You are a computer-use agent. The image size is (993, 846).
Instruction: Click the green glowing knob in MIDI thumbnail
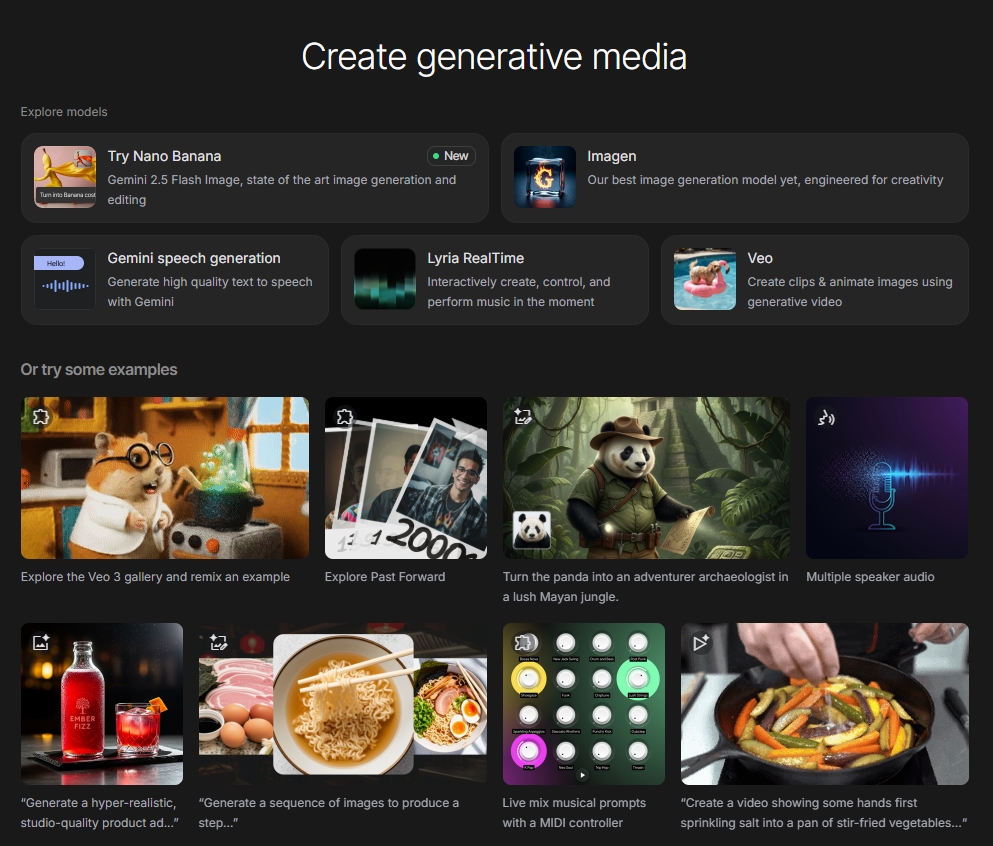coord(638,679)
